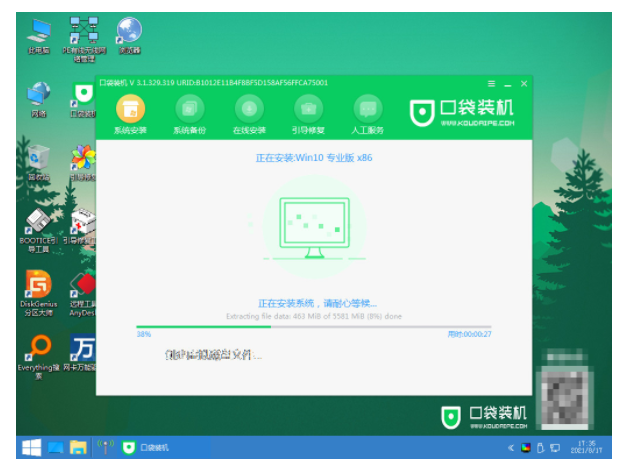Select the 万 network card driver icon
The image size is (635, 466).
80,353
